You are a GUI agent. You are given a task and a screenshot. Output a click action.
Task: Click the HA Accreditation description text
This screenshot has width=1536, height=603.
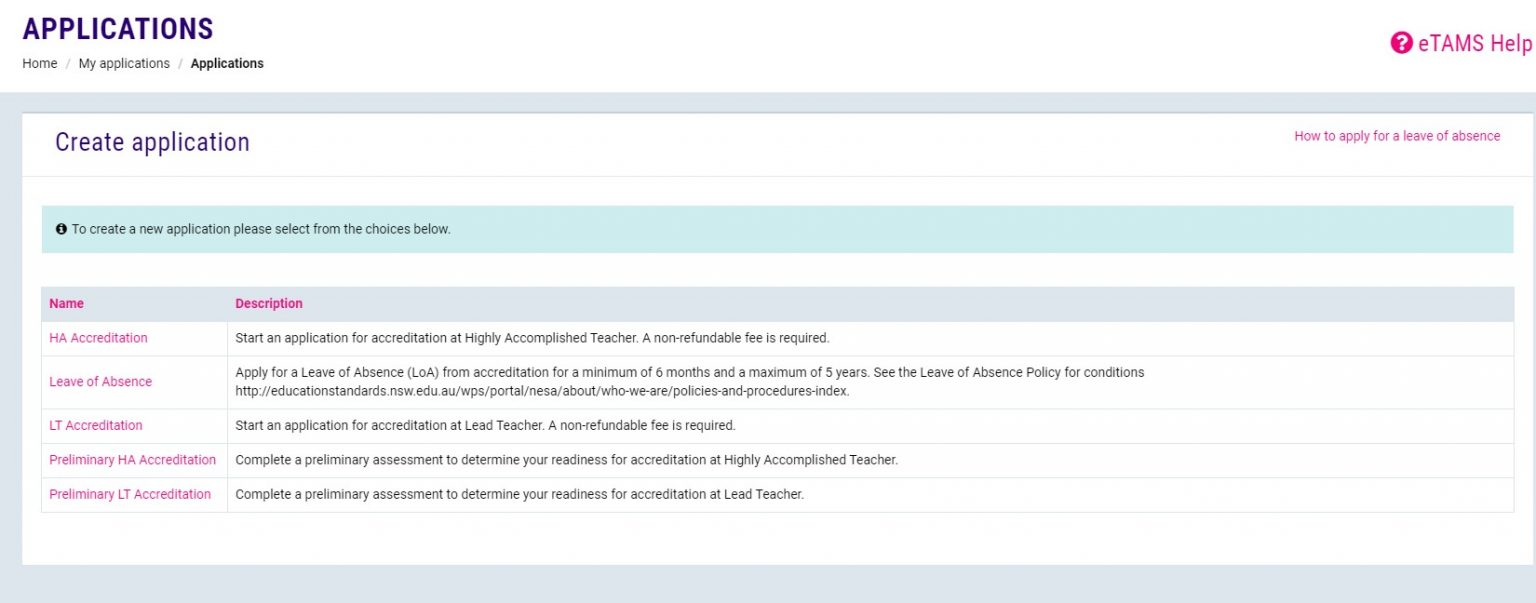(532, 338)
